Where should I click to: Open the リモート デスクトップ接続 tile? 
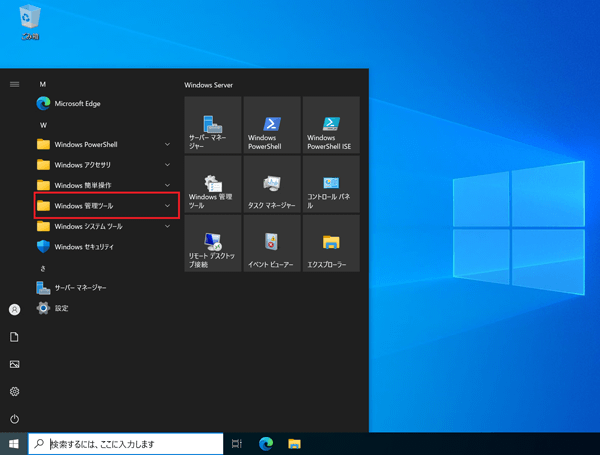(x=212, y=243)
